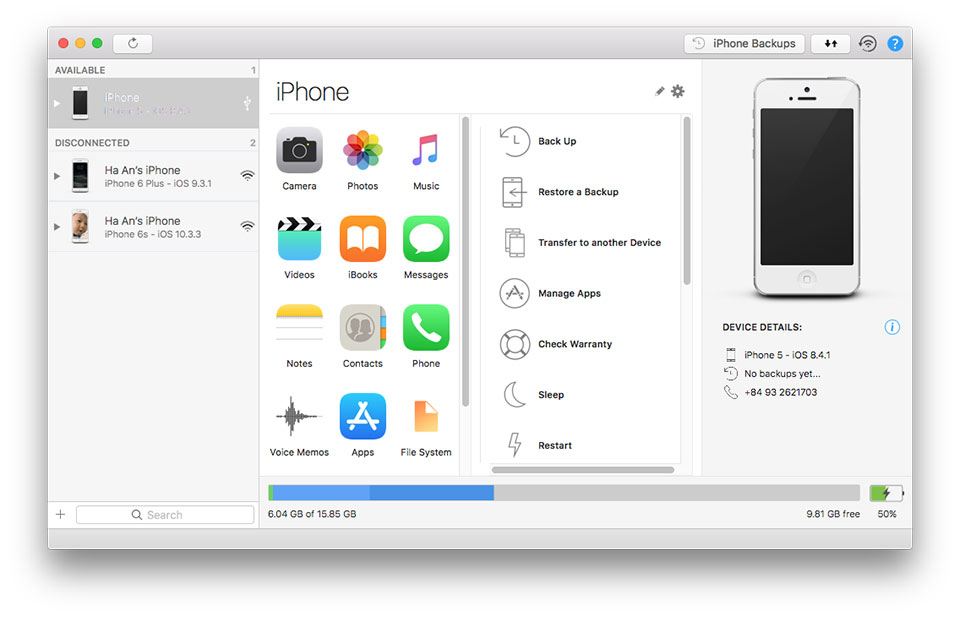Click the AVAILABLE section header
The height and width of the screenshot is (617, 960).
(x=80, y=70)
